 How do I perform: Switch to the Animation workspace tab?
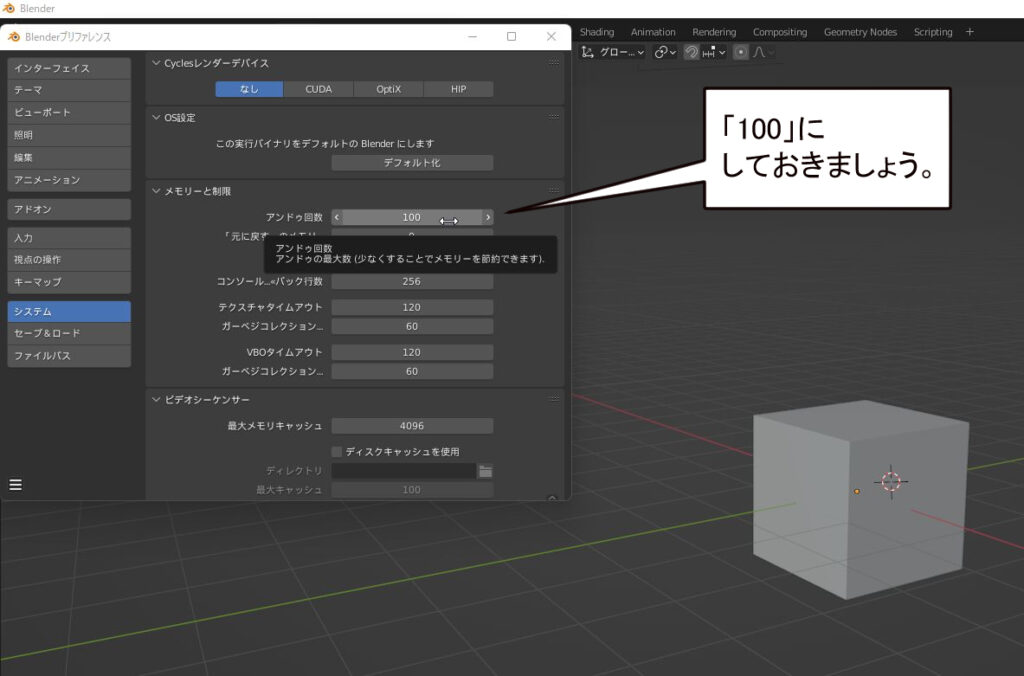653,32
